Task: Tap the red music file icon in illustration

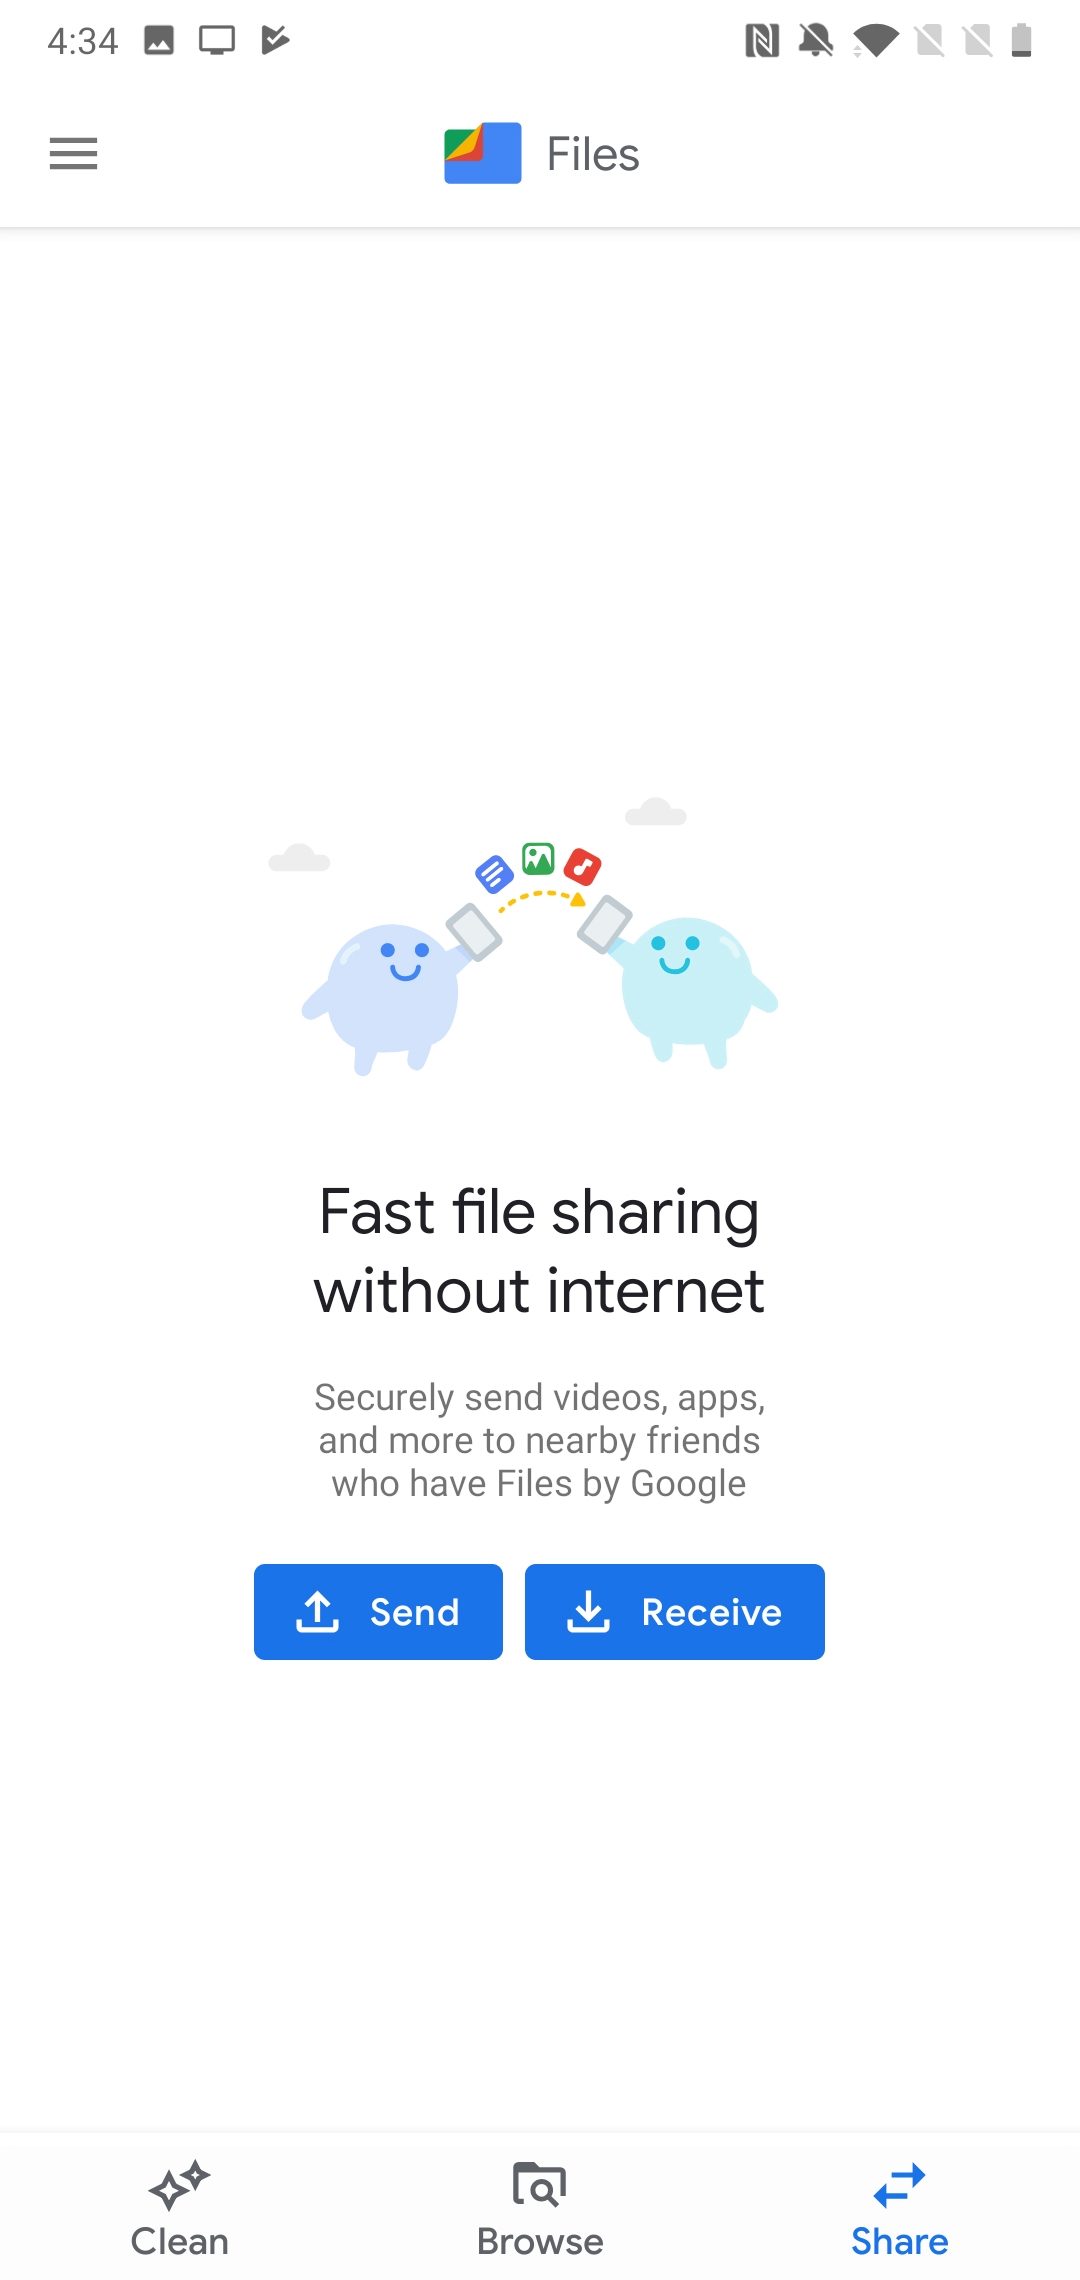Action: pos(582,866)
